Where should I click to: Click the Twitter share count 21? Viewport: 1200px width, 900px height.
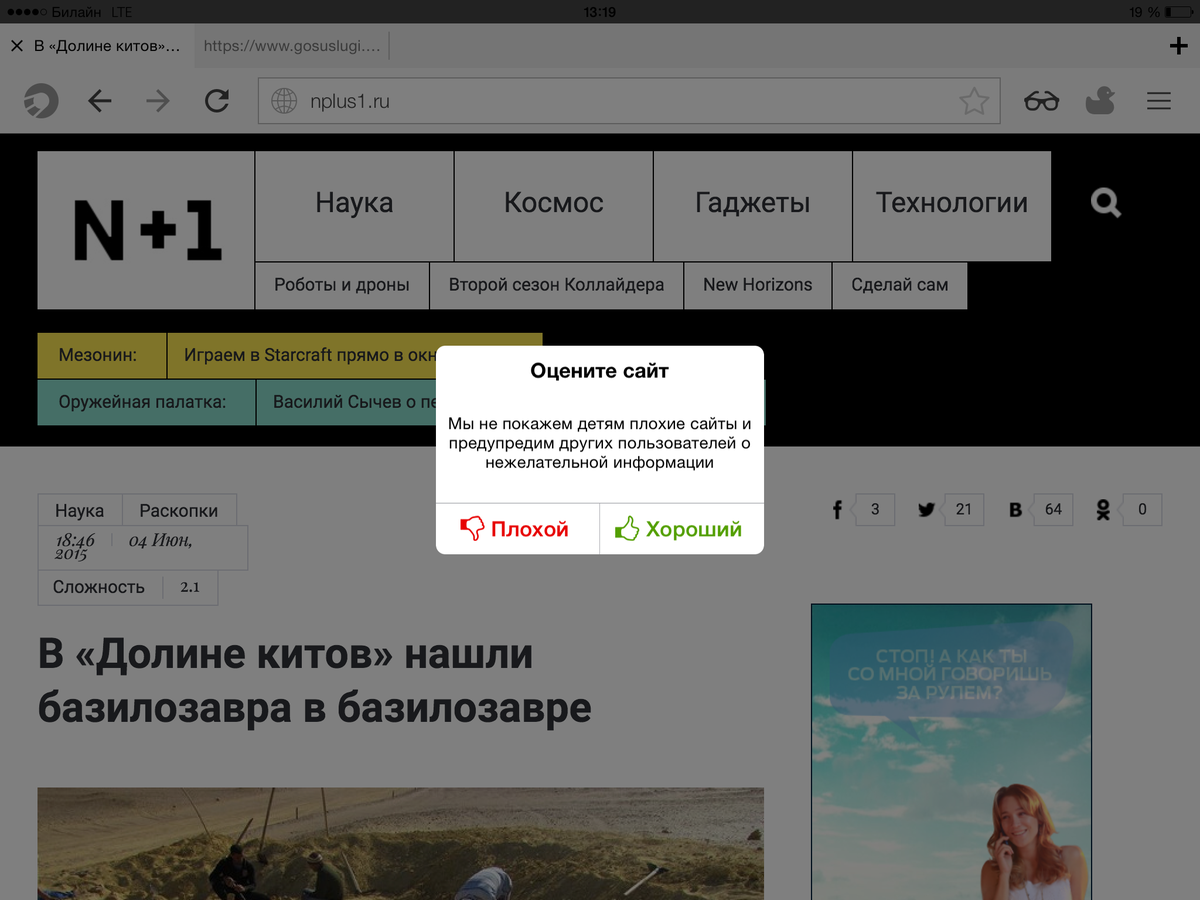coord(963,509)
